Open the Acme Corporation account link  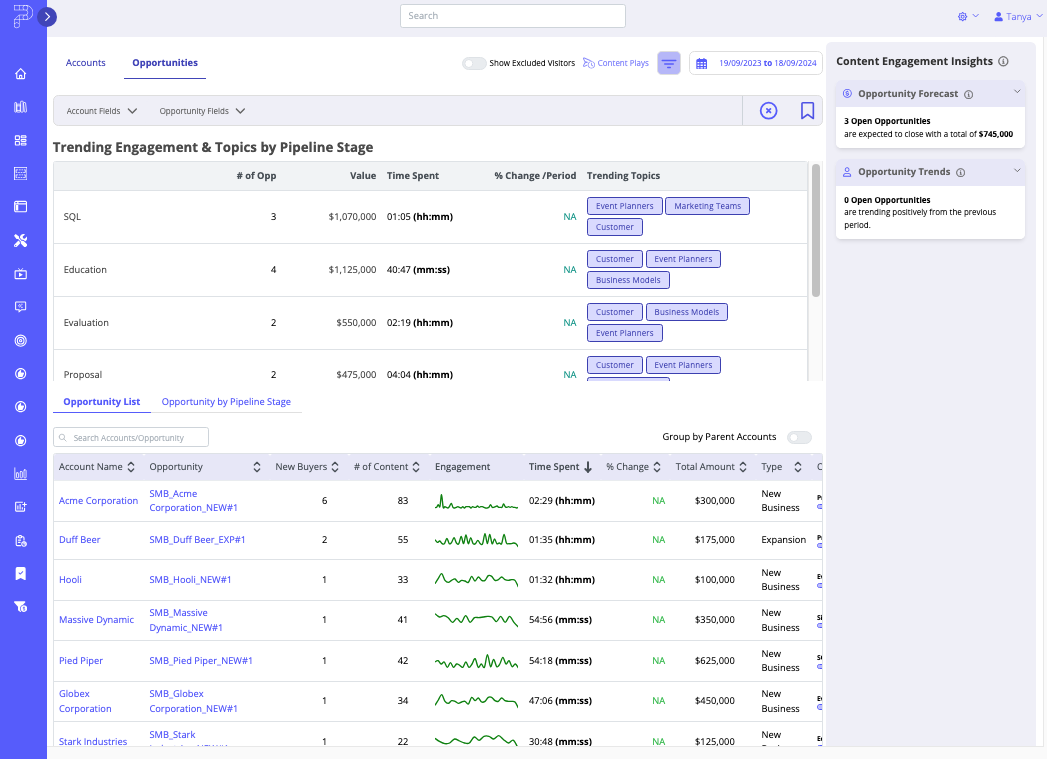98,500
